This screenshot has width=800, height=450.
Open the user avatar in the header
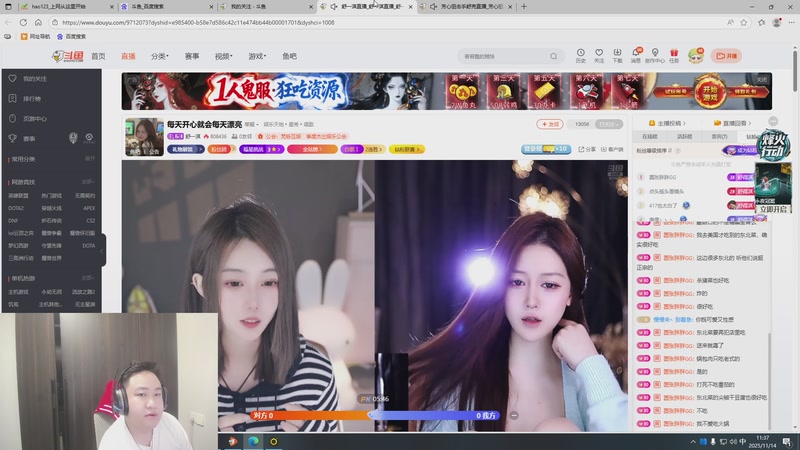tap(696, 56)
